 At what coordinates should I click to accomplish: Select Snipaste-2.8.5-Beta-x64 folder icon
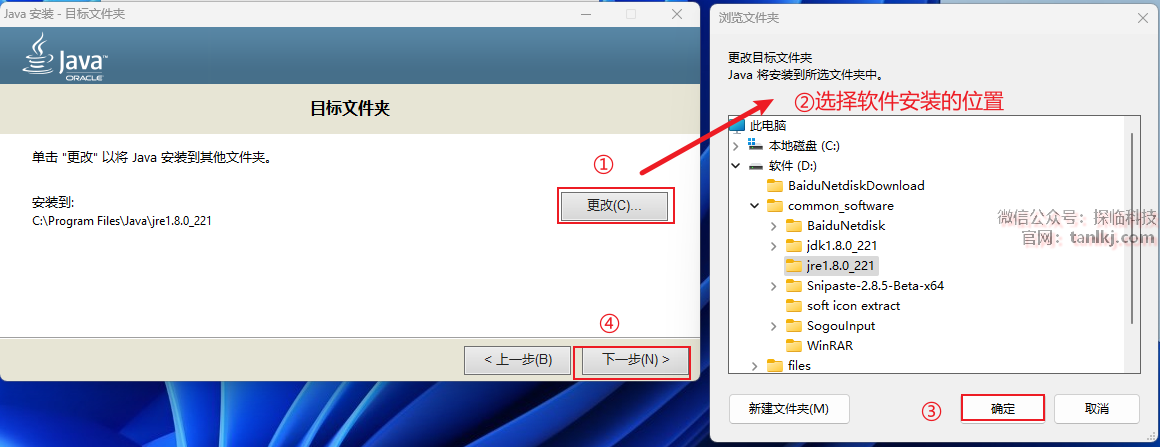[794, 285]
